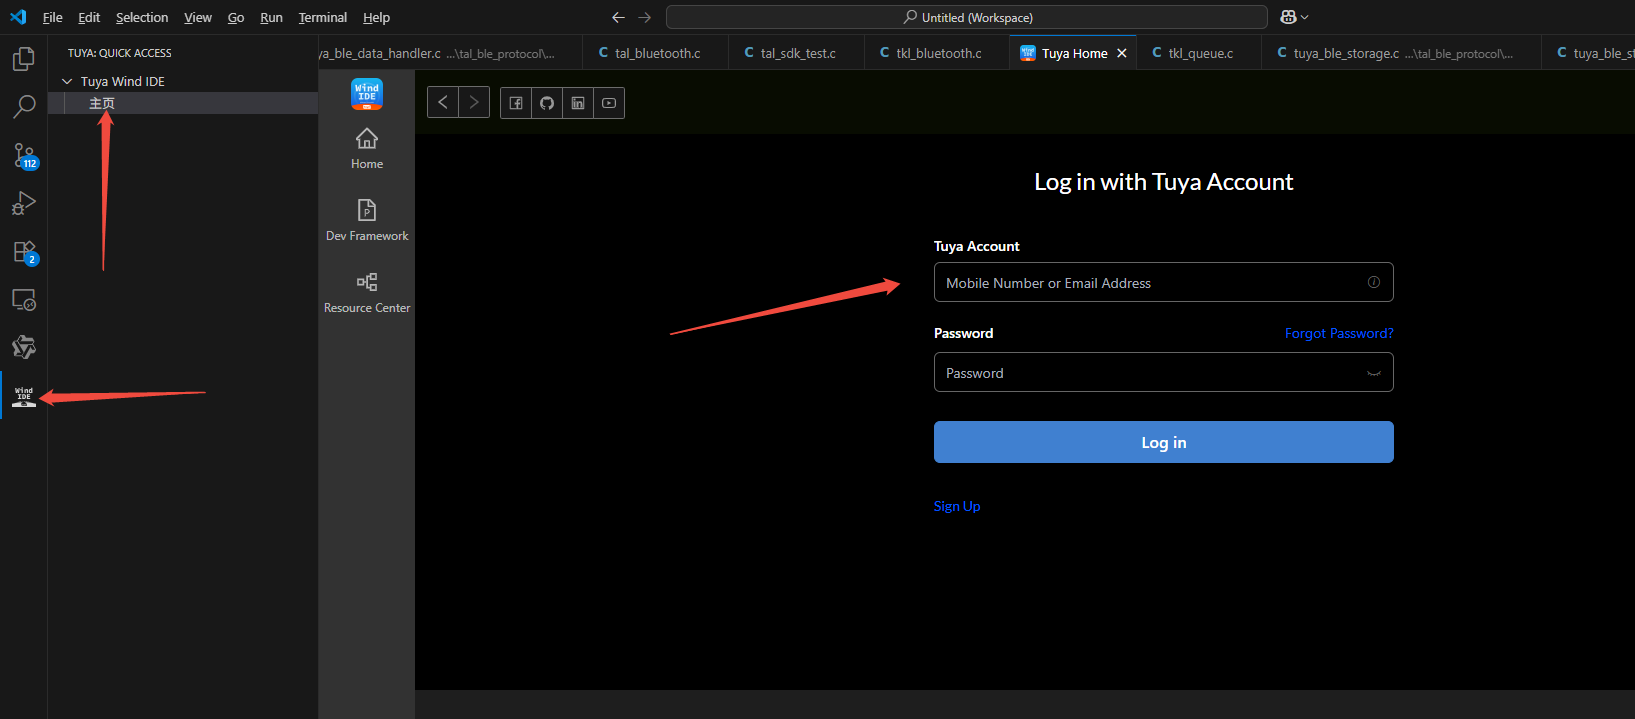Screen dimensions: 1635x719
Task: Go to Home in Tuya sidebar
Action: (367, 149)
